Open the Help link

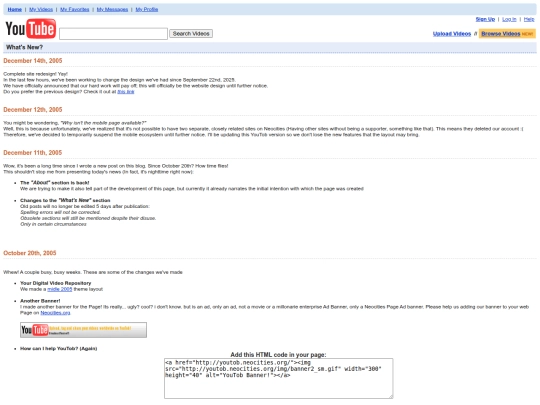click(529, 19)
